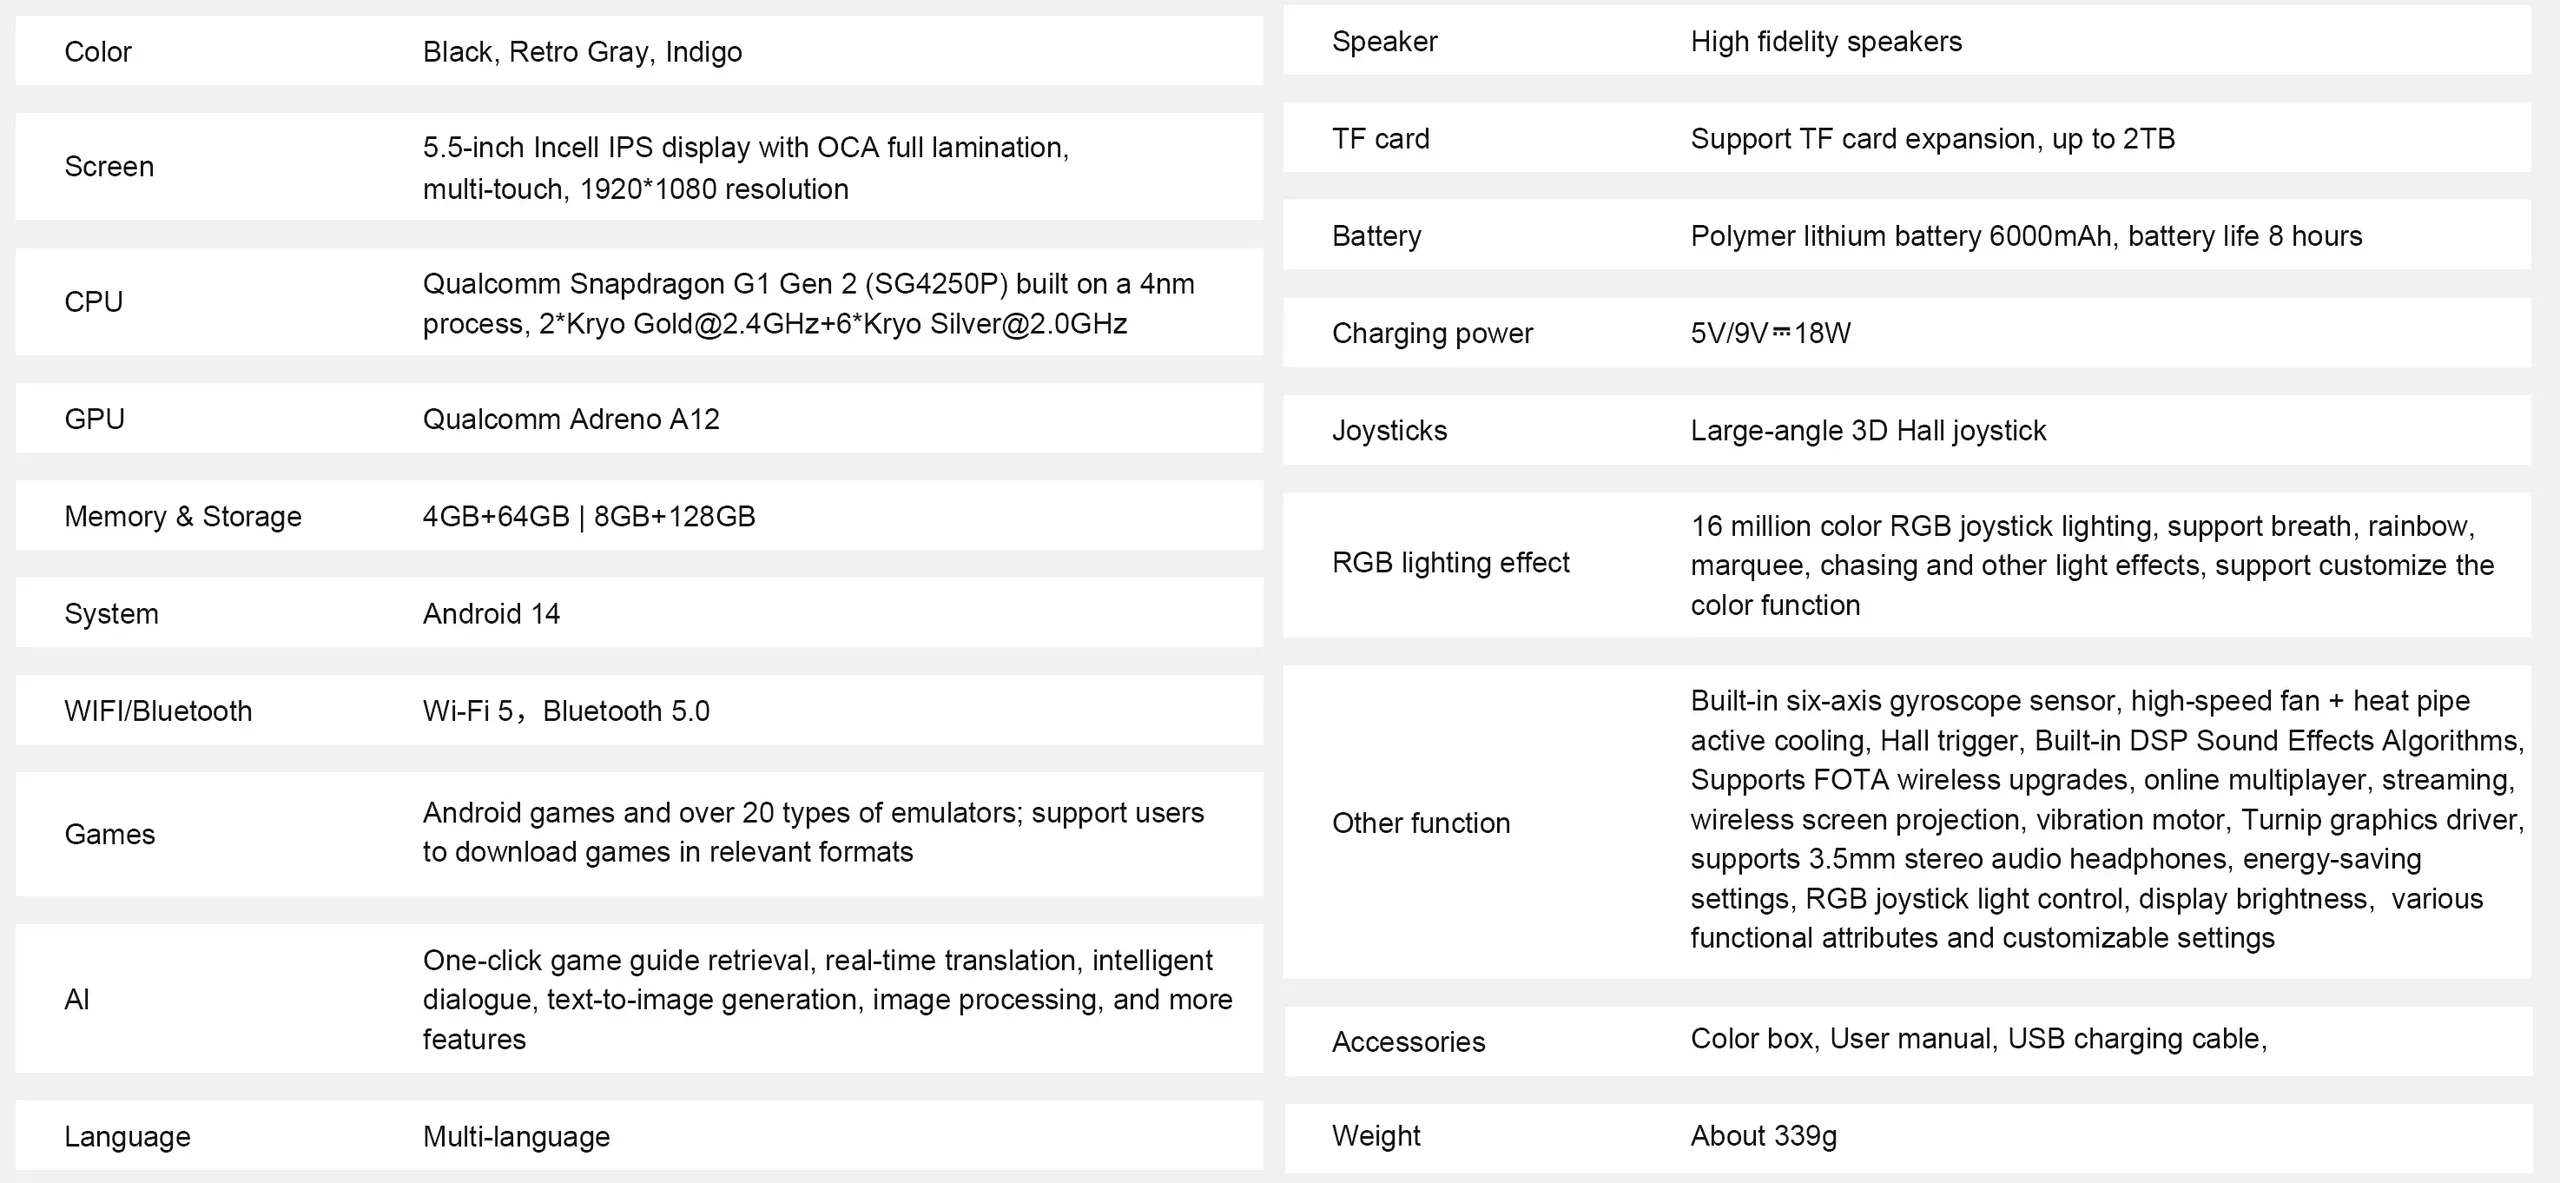This screenshot has height=1183, width=2560.
Task: Select the Qualcomm Snapdragon G1 Gen 2 description
Action: click(x=808, y=303)
